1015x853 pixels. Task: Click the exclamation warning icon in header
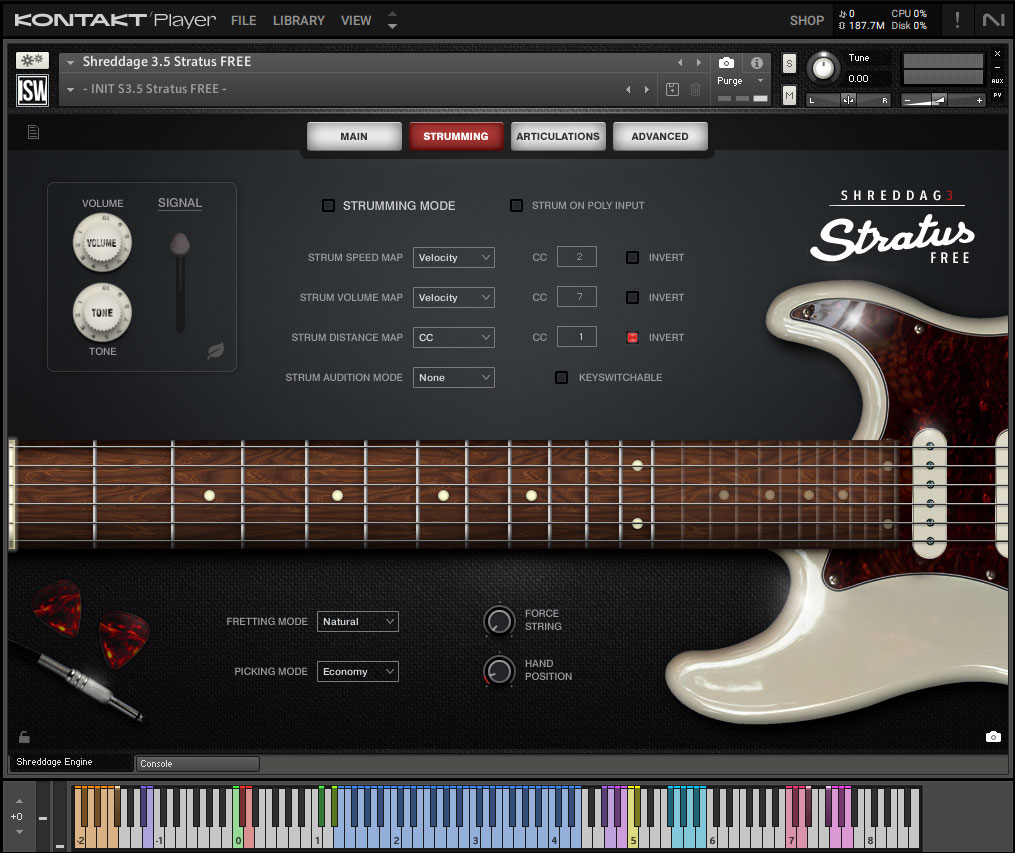957,20
